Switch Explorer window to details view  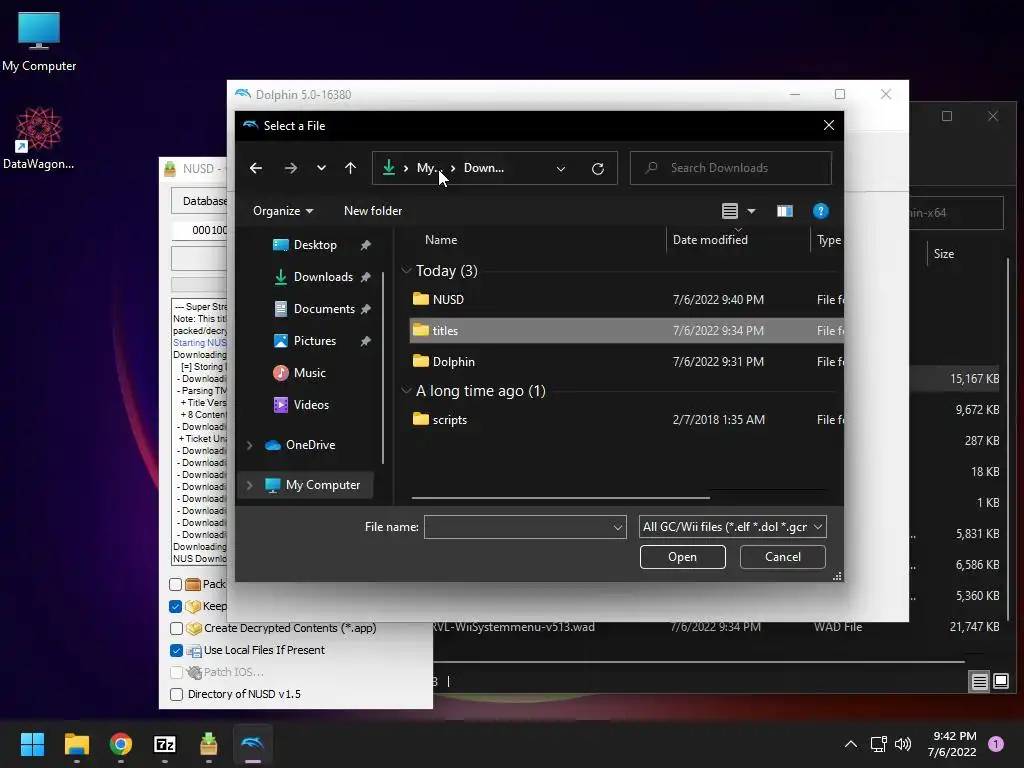click(x=980, y=682)
